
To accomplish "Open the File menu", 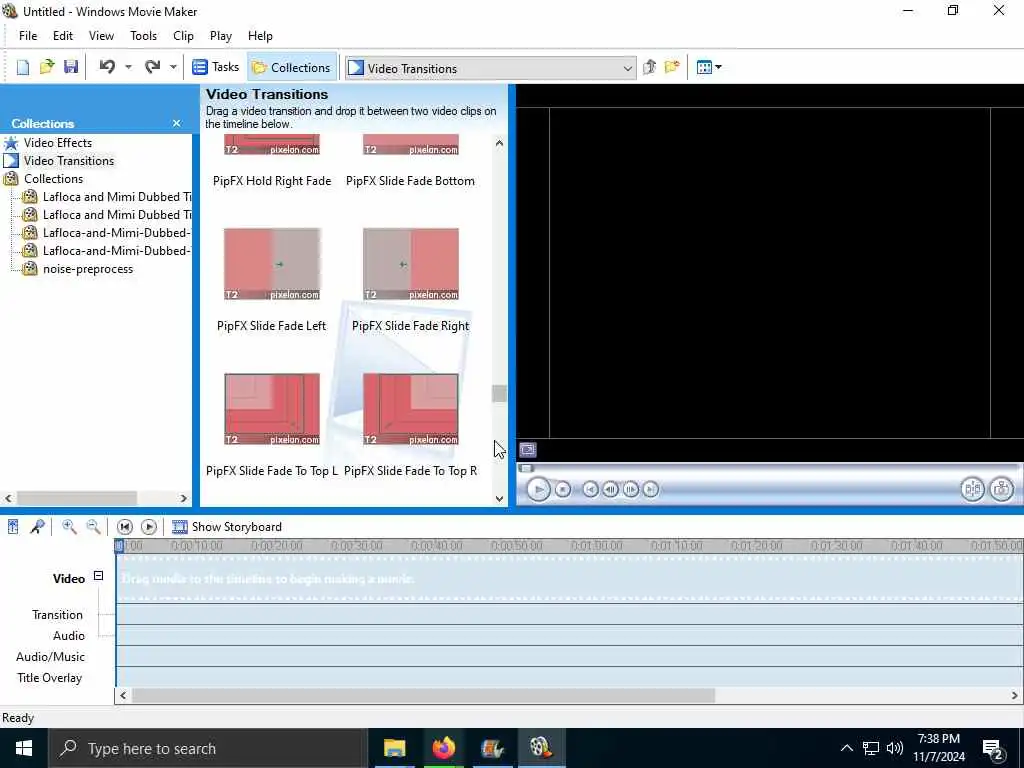I will coord(28,36).
